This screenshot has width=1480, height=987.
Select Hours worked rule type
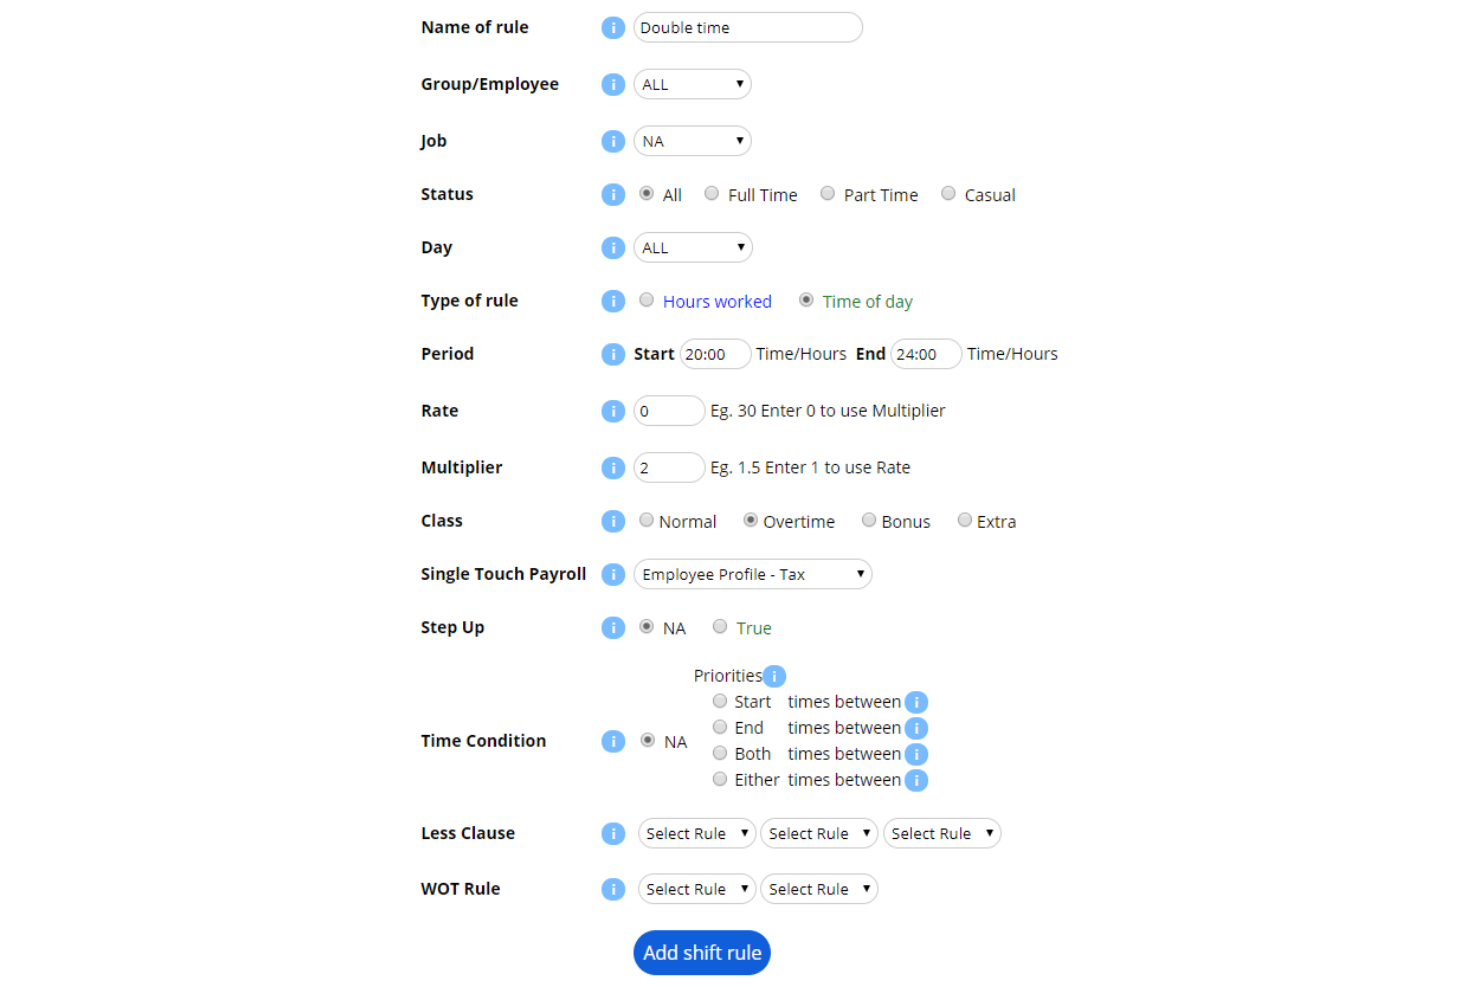(x=647, y=300)
